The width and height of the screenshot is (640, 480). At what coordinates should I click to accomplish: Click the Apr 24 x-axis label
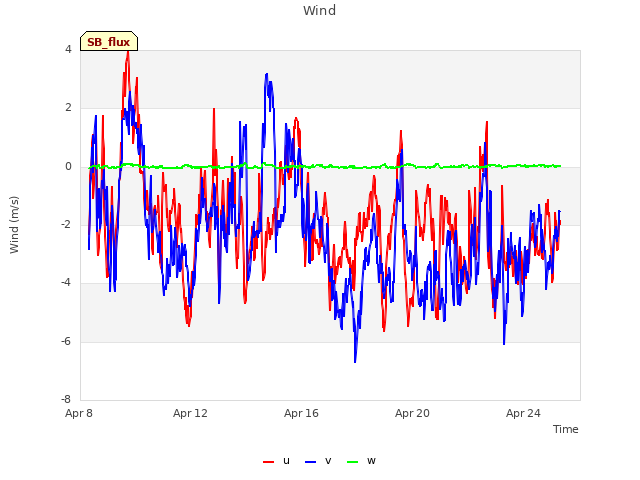pos(523,413)
